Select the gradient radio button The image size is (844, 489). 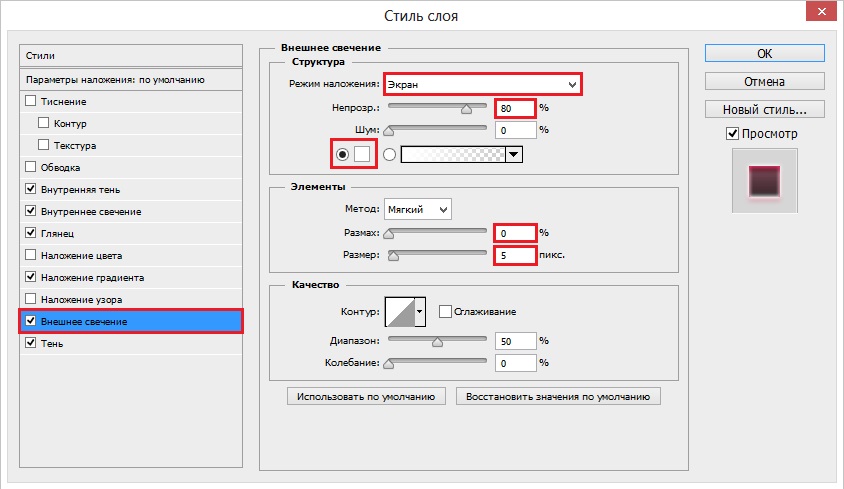coord(389,155)
